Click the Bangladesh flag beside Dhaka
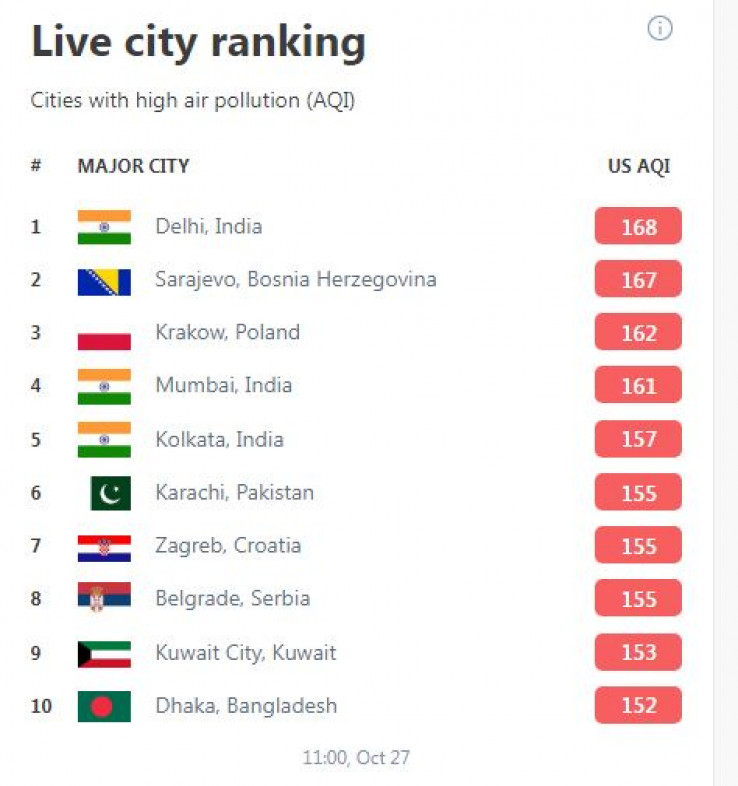 pyautogui.click(x=104, y=707)
